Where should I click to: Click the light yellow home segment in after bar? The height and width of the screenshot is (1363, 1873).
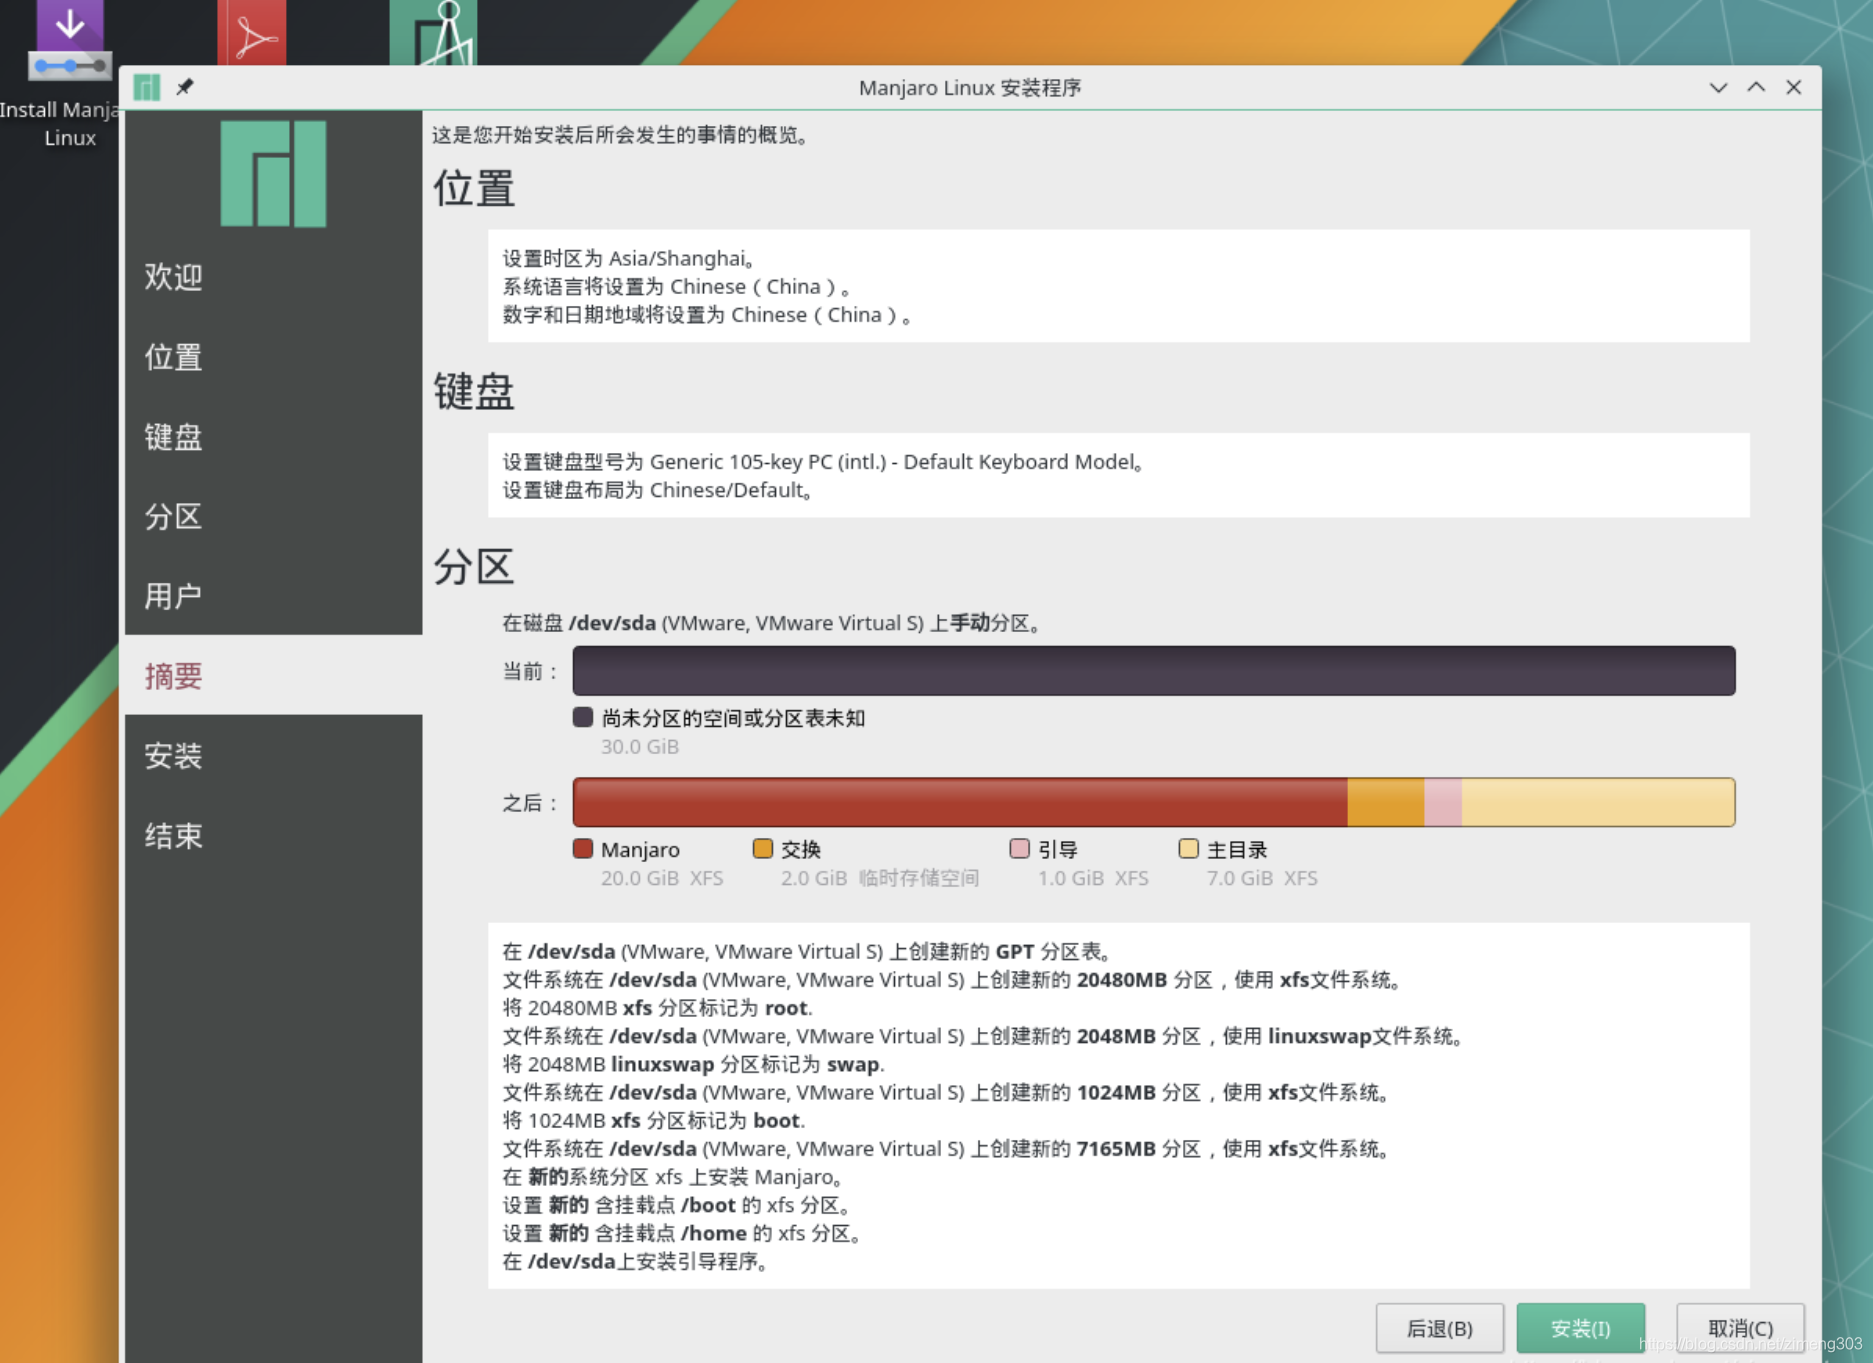[1598, 802]
